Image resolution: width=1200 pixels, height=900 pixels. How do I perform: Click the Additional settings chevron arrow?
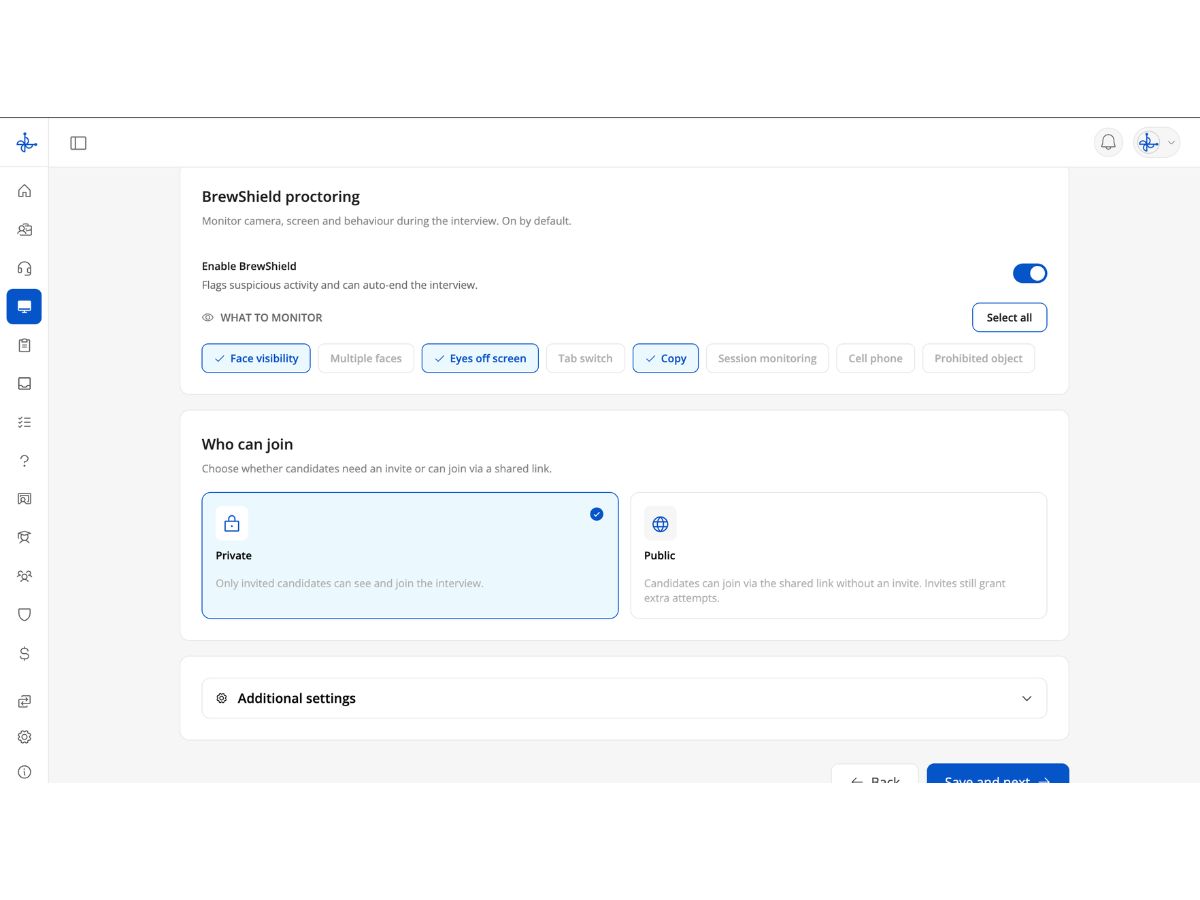1026,698
